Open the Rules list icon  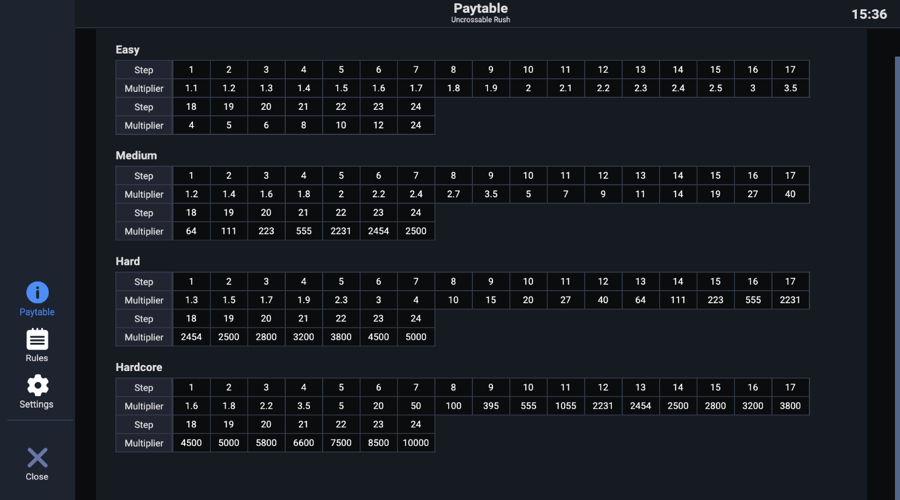coord(37,339)
